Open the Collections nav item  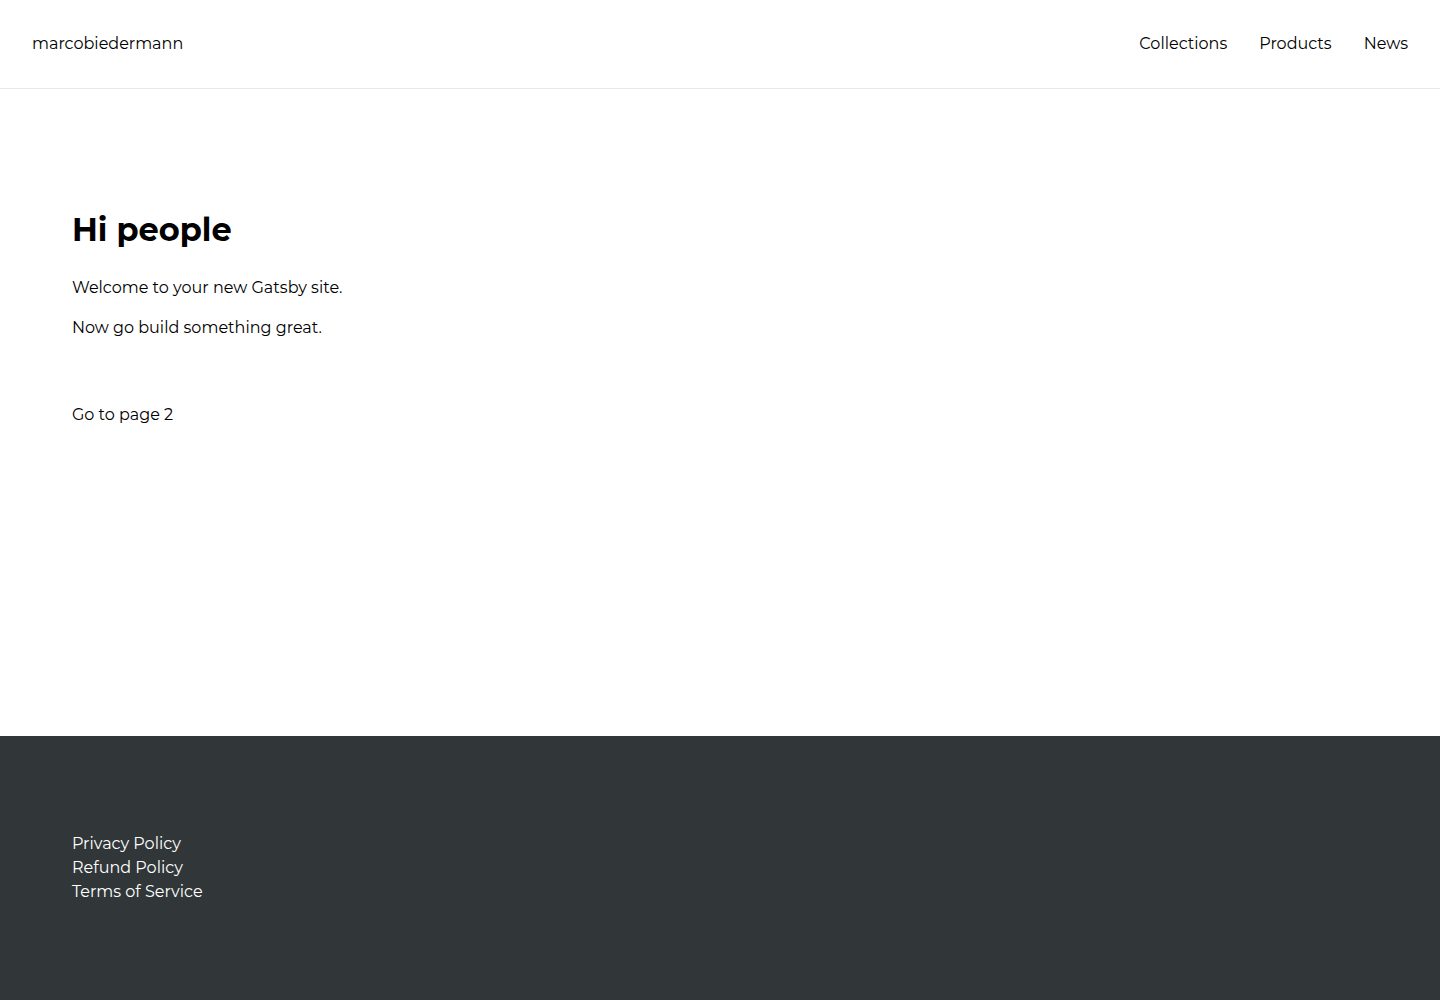click(x=1182, y=43)
